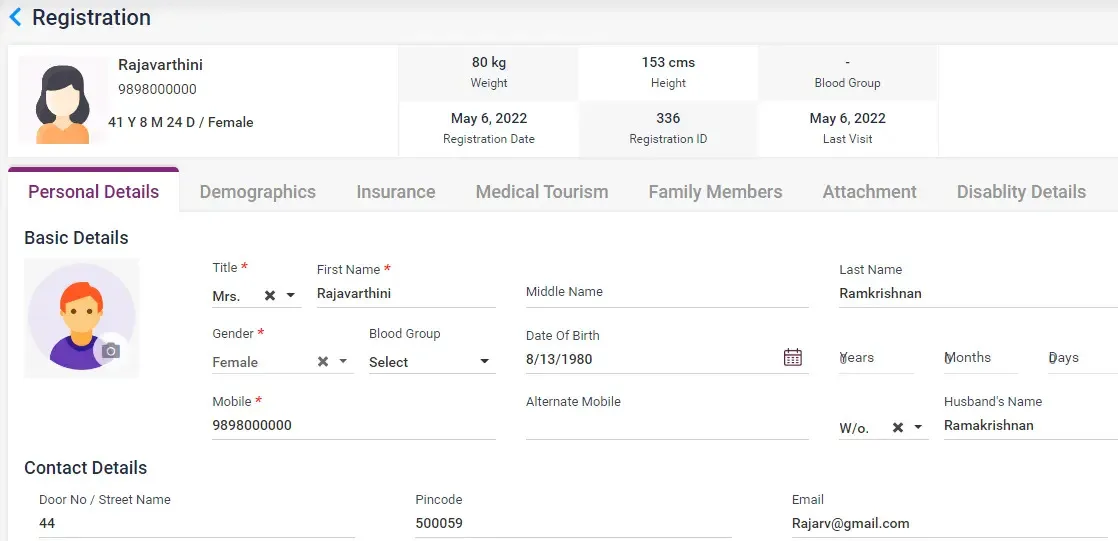This screenshot has height=541, width=1118.
Task: Focus the Middle Name field
Action: click(x=666, y=293)
